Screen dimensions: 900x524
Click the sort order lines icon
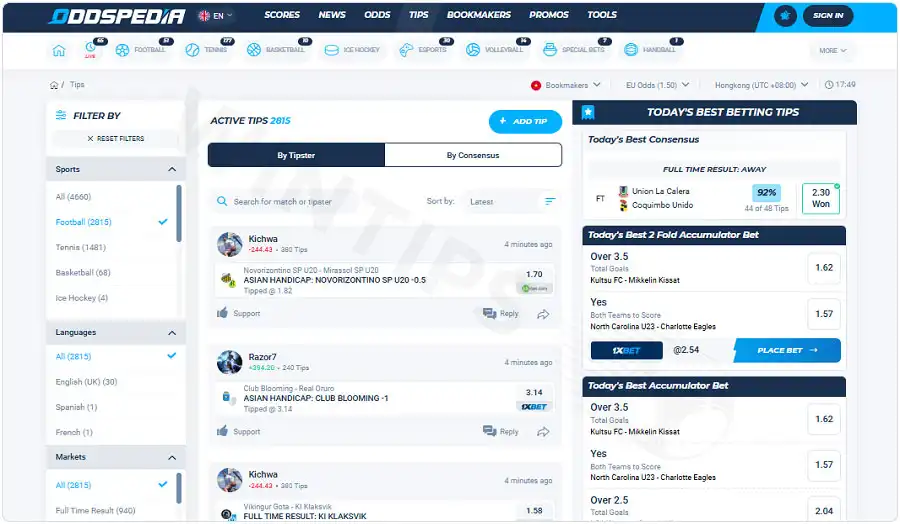(550, 201)
